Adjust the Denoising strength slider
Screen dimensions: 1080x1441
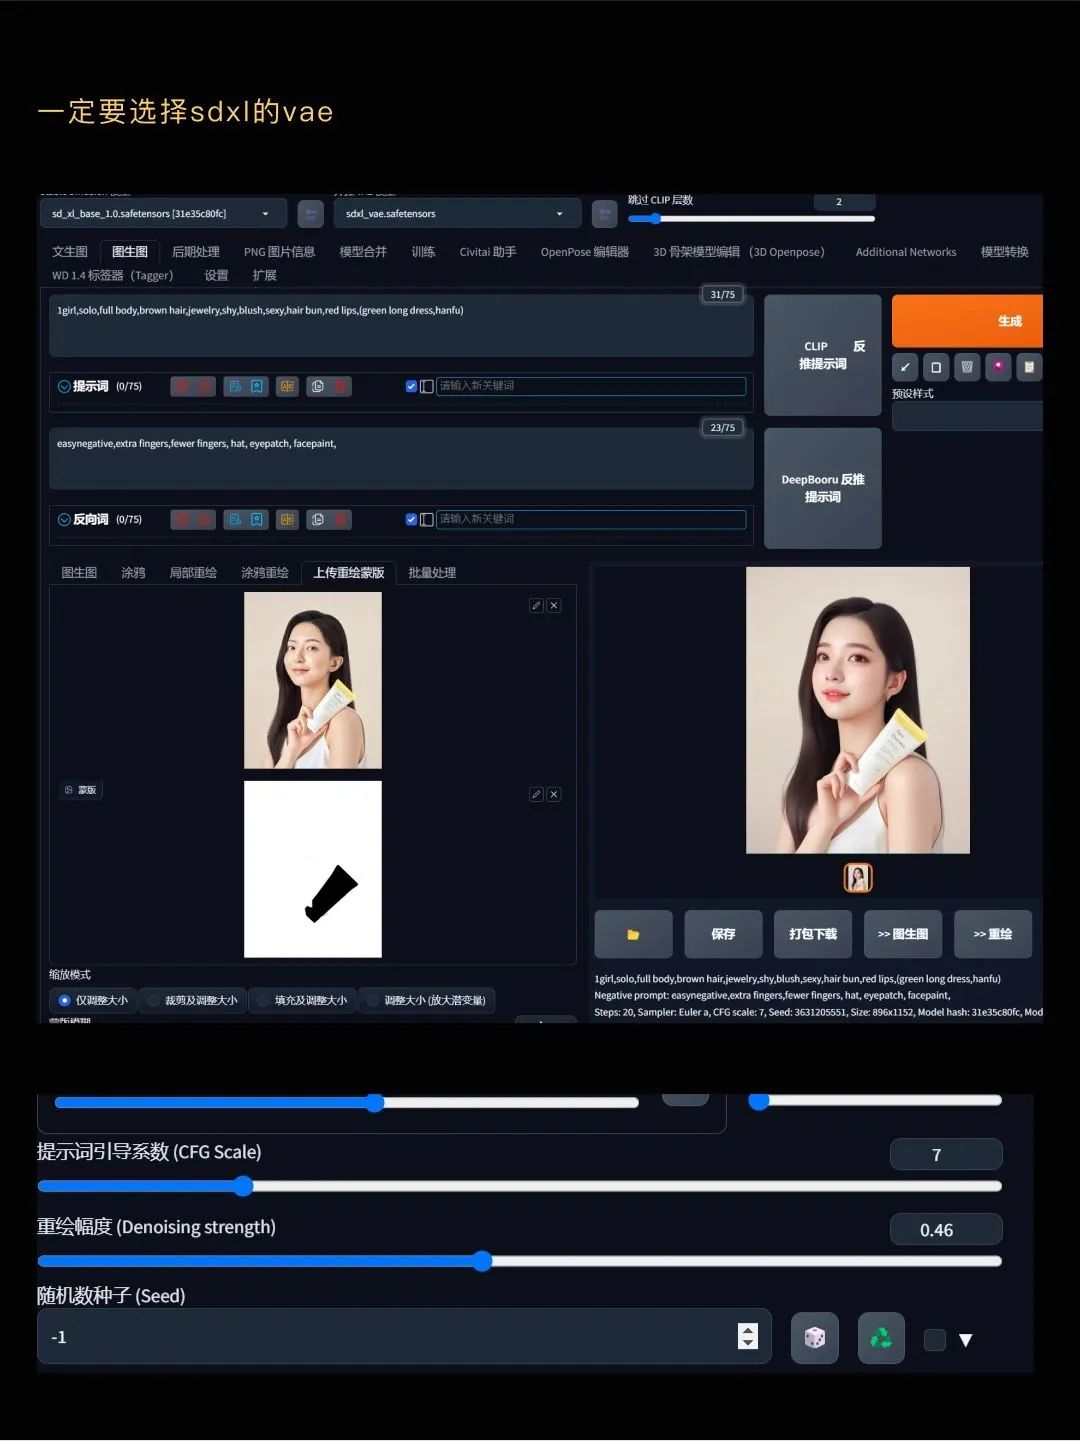(519, 1261)
